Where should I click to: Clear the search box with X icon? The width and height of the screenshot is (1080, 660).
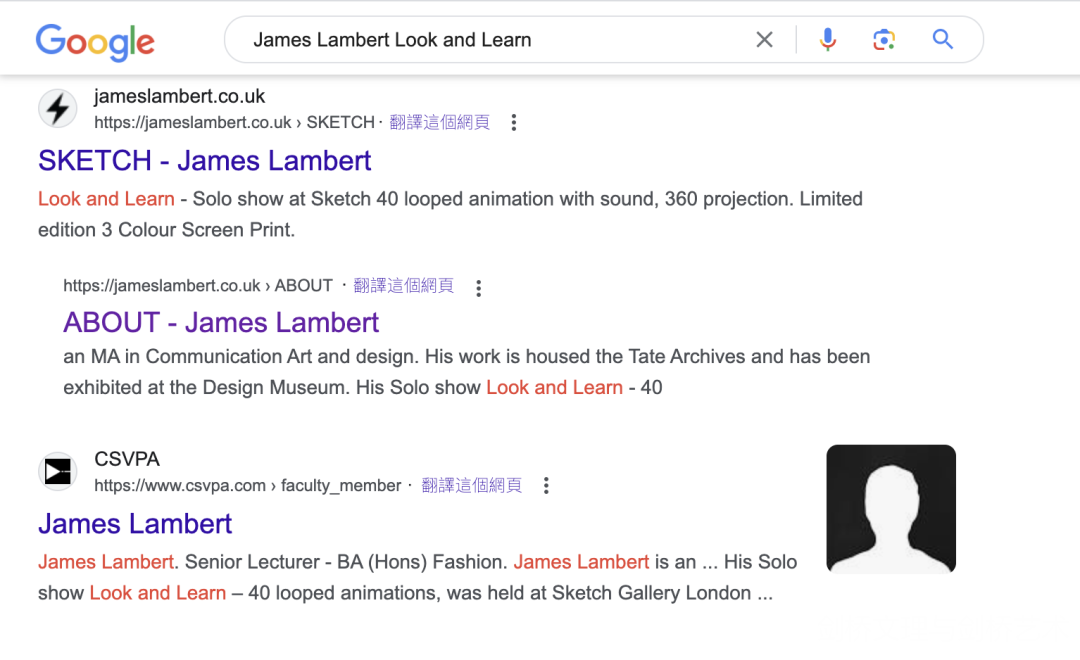[x=765, y=40]
